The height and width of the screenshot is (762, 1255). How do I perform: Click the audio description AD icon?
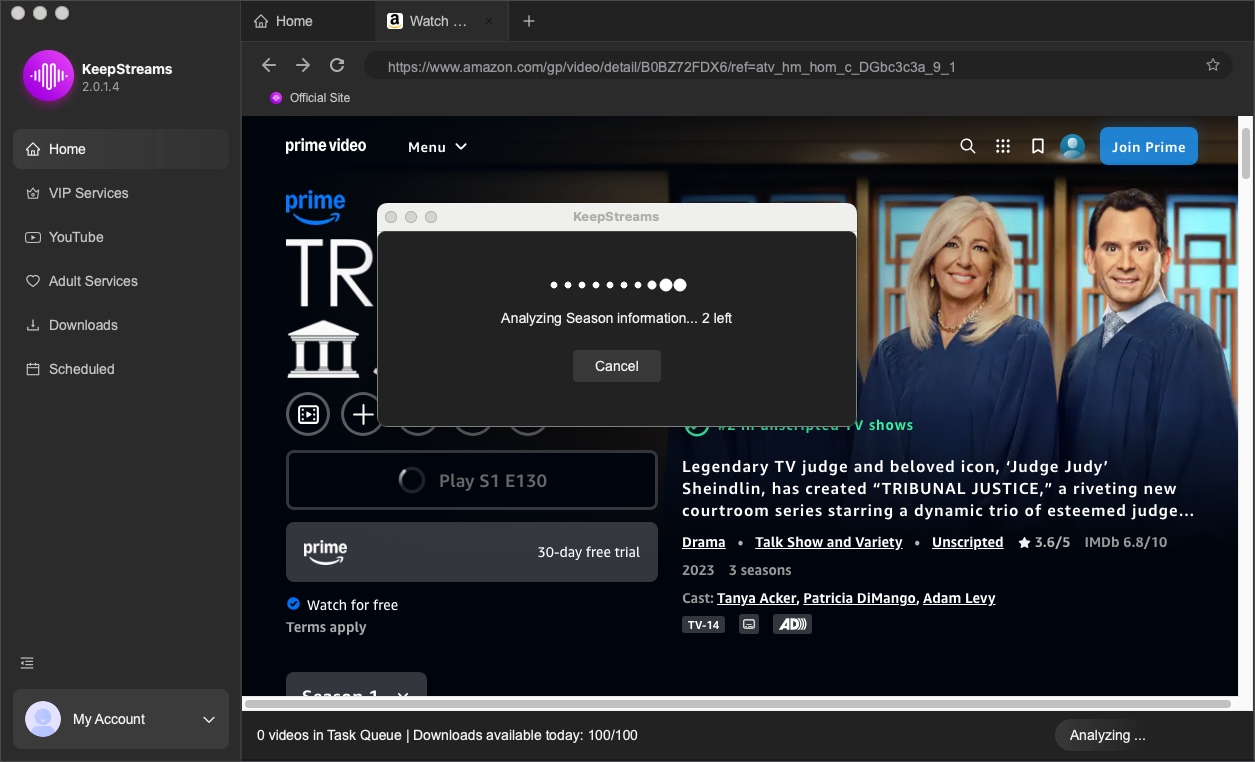(x=793, y=625)
